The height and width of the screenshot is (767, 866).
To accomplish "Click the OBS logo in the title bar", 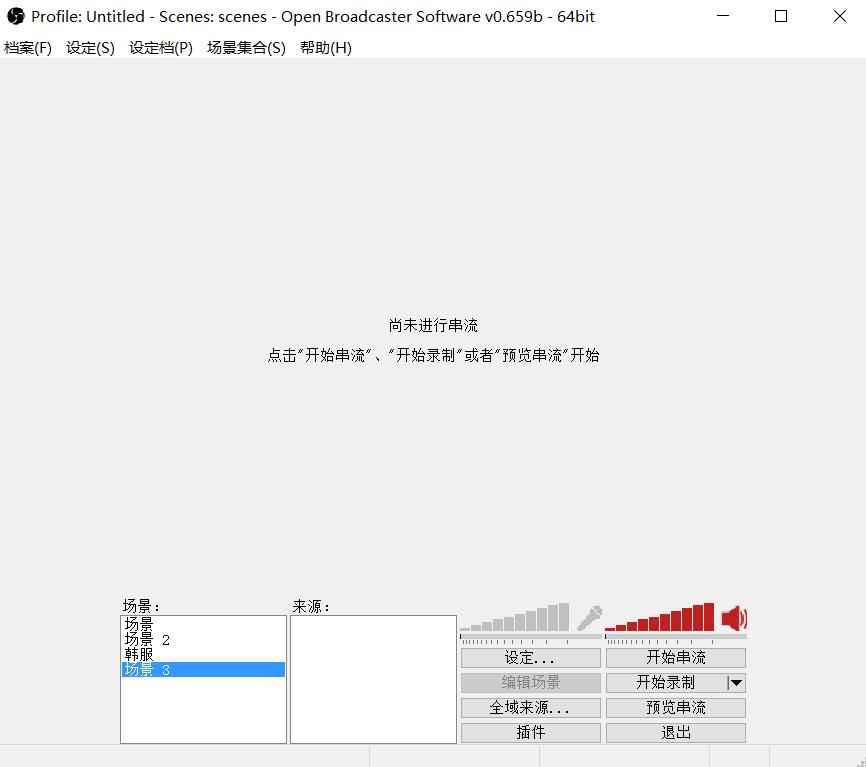I will point(14,16).
